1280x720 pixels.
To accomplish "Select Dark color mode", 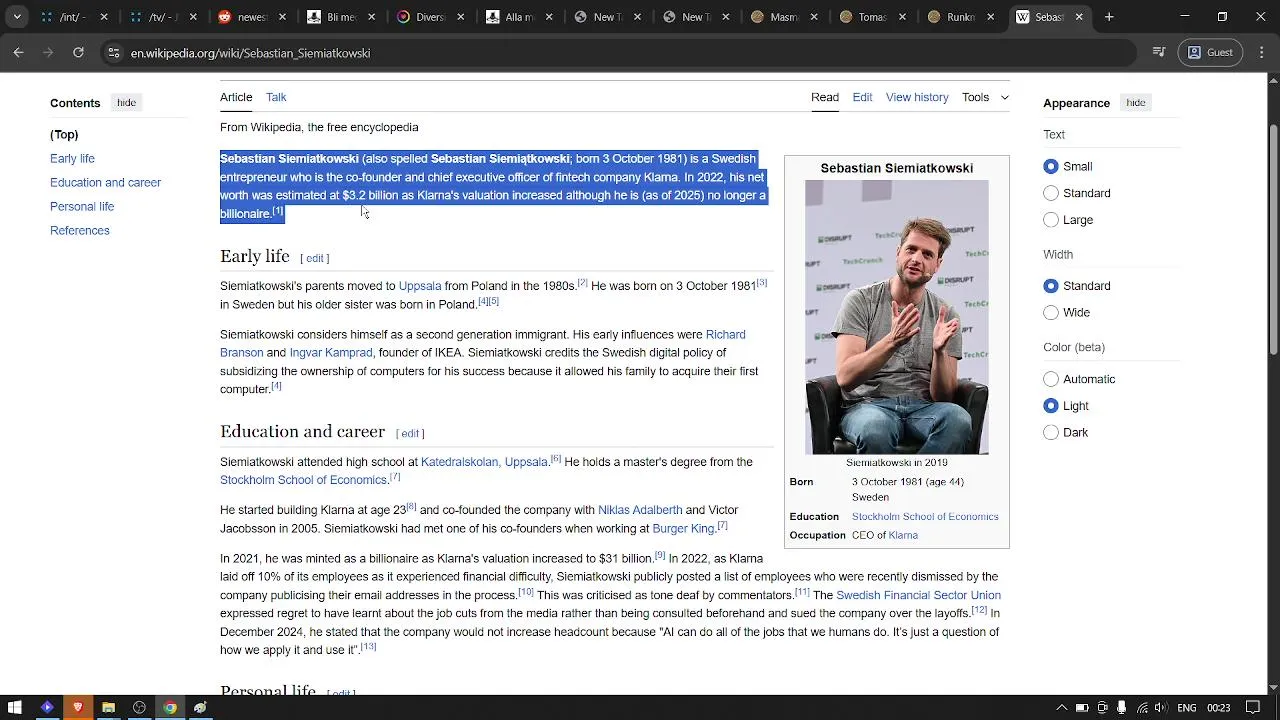I will tap(1051, 433).
